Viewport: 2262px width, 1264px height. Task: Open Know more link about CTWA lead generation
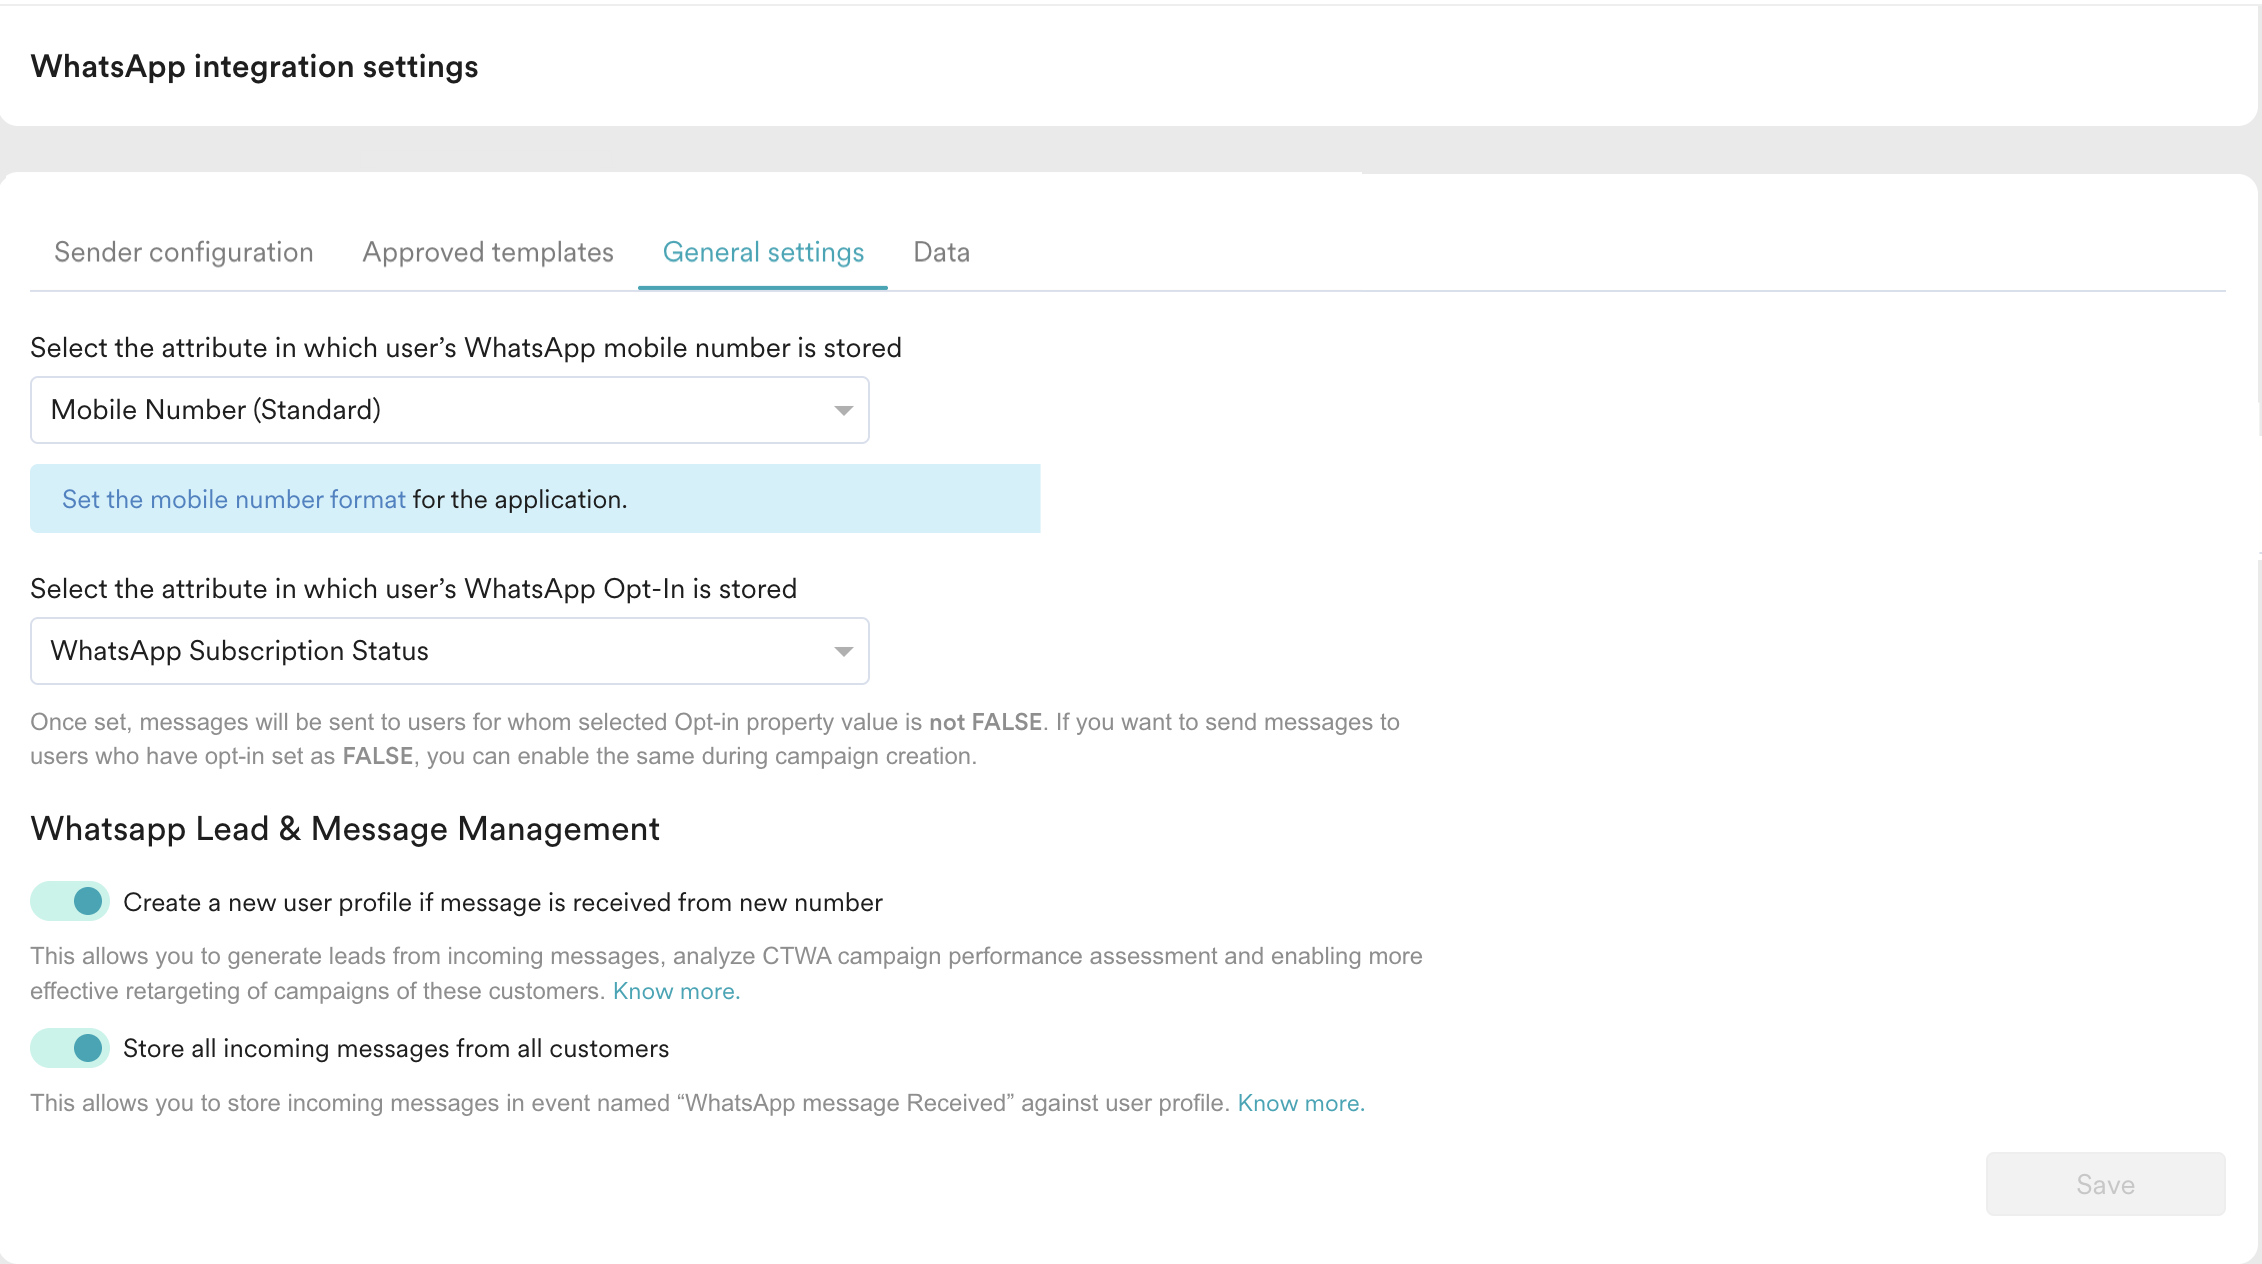676,991
